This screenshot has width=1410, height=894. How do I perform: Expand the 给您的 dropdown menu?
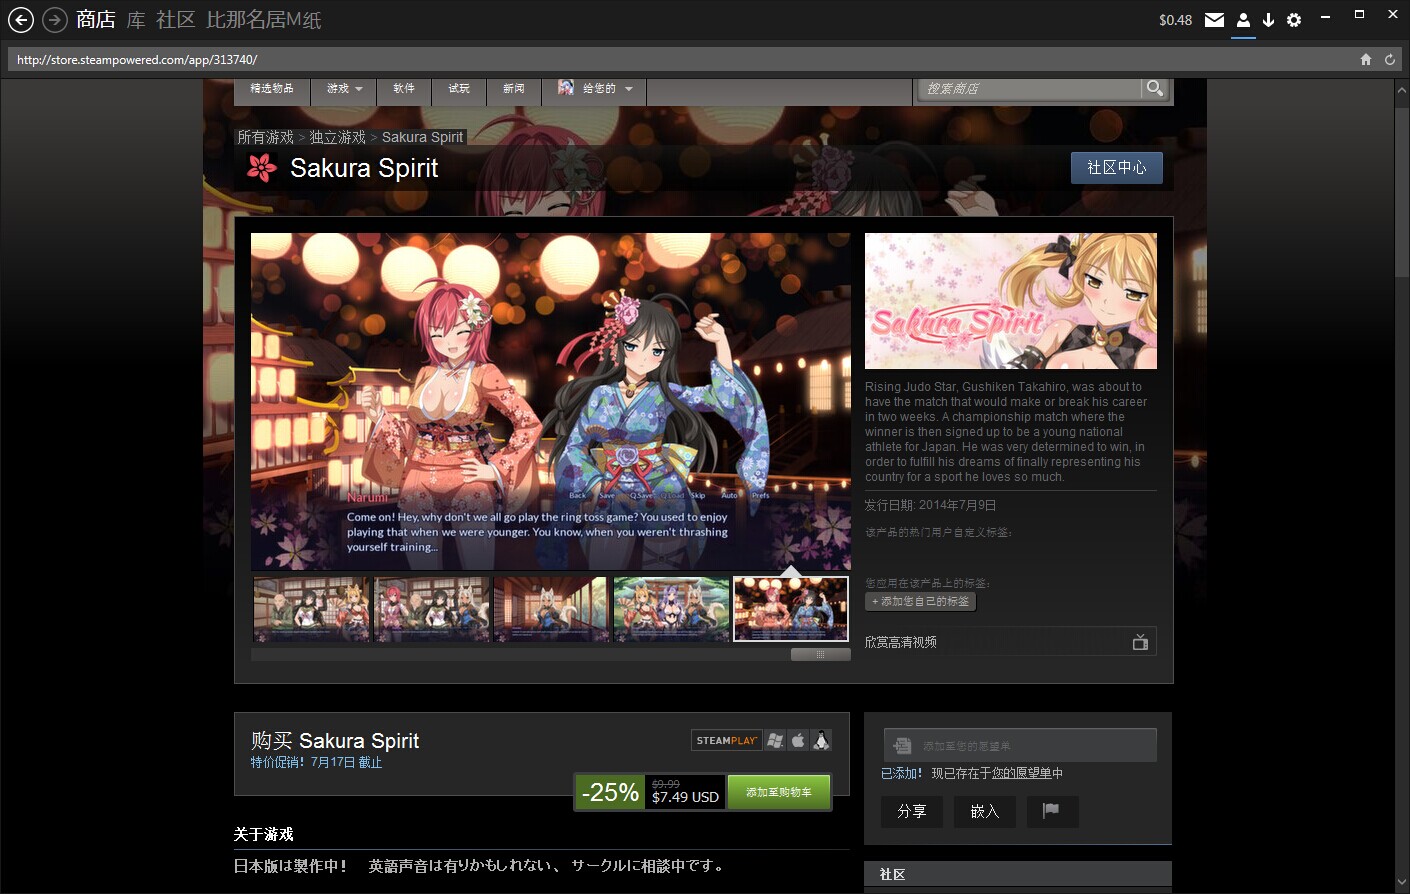pos(594,88)
